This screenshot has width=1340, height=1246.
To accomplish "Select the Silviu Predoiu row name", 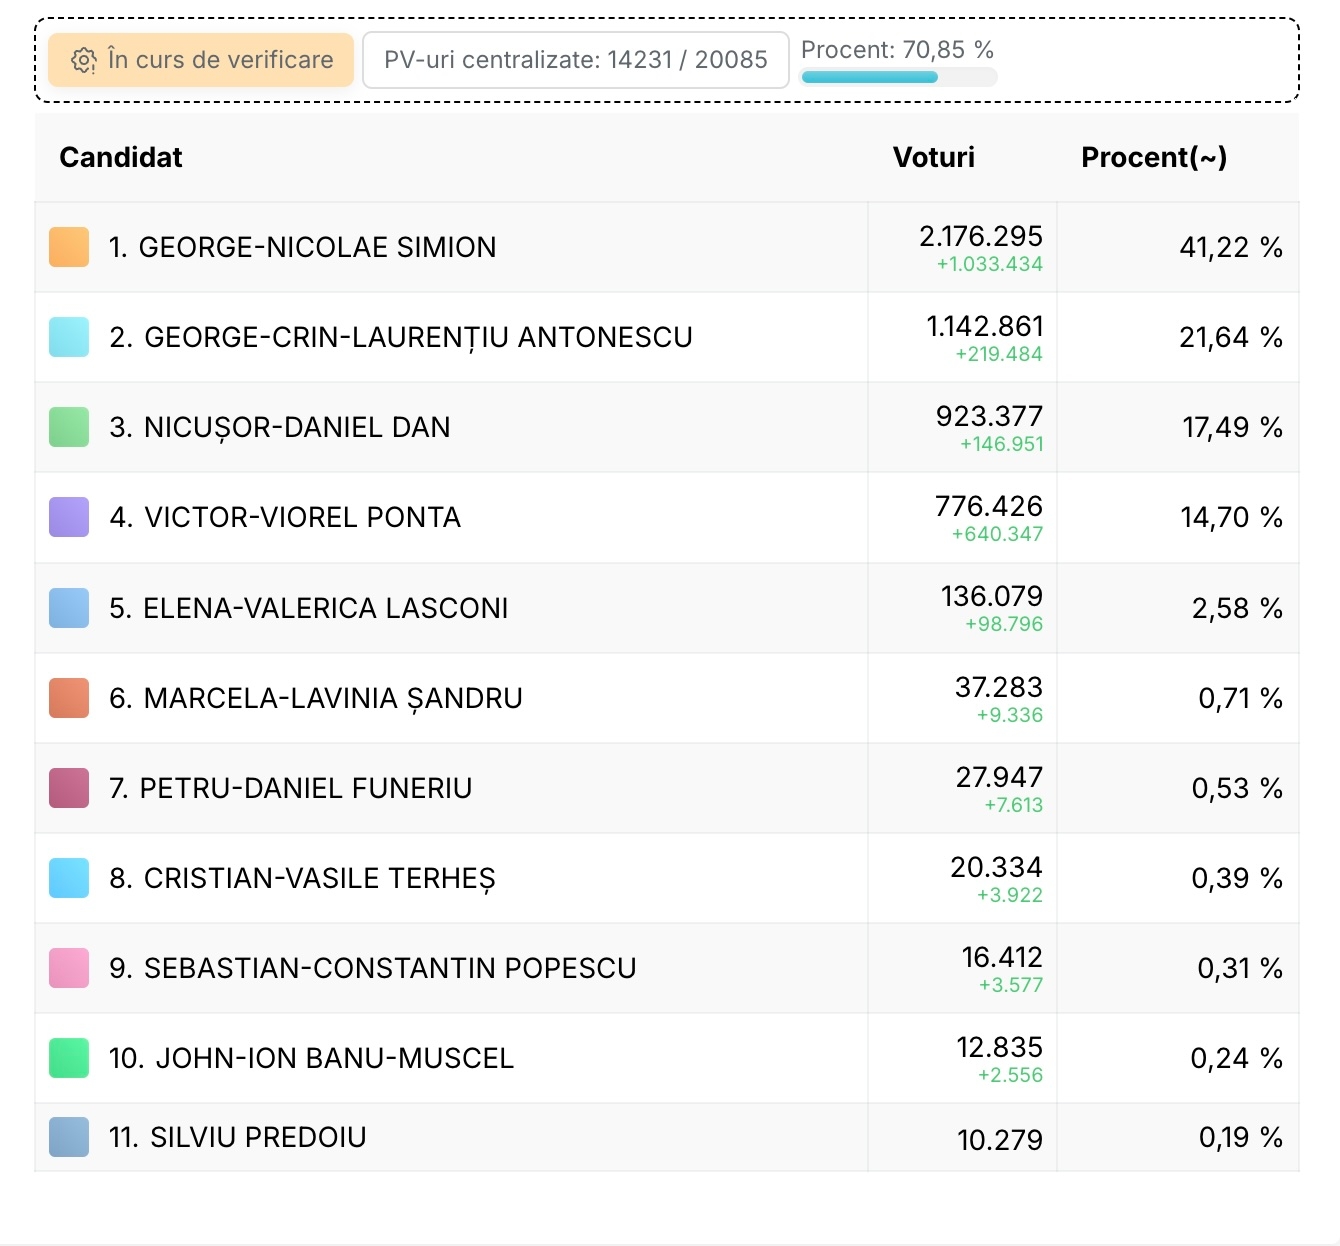I will pyautogui.click(x=238, y=1137).
